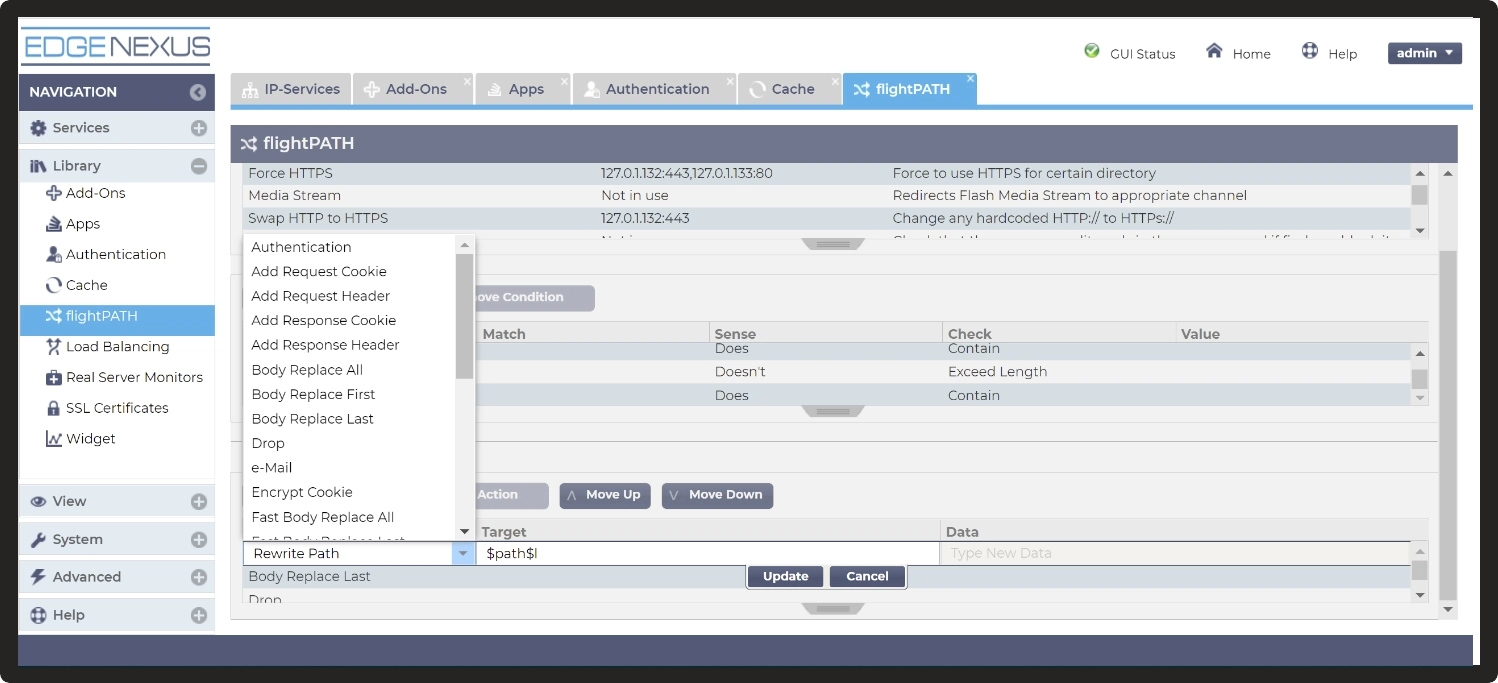
Task: Select flightPATH in the Library sidebar
Action: (116, 320)
